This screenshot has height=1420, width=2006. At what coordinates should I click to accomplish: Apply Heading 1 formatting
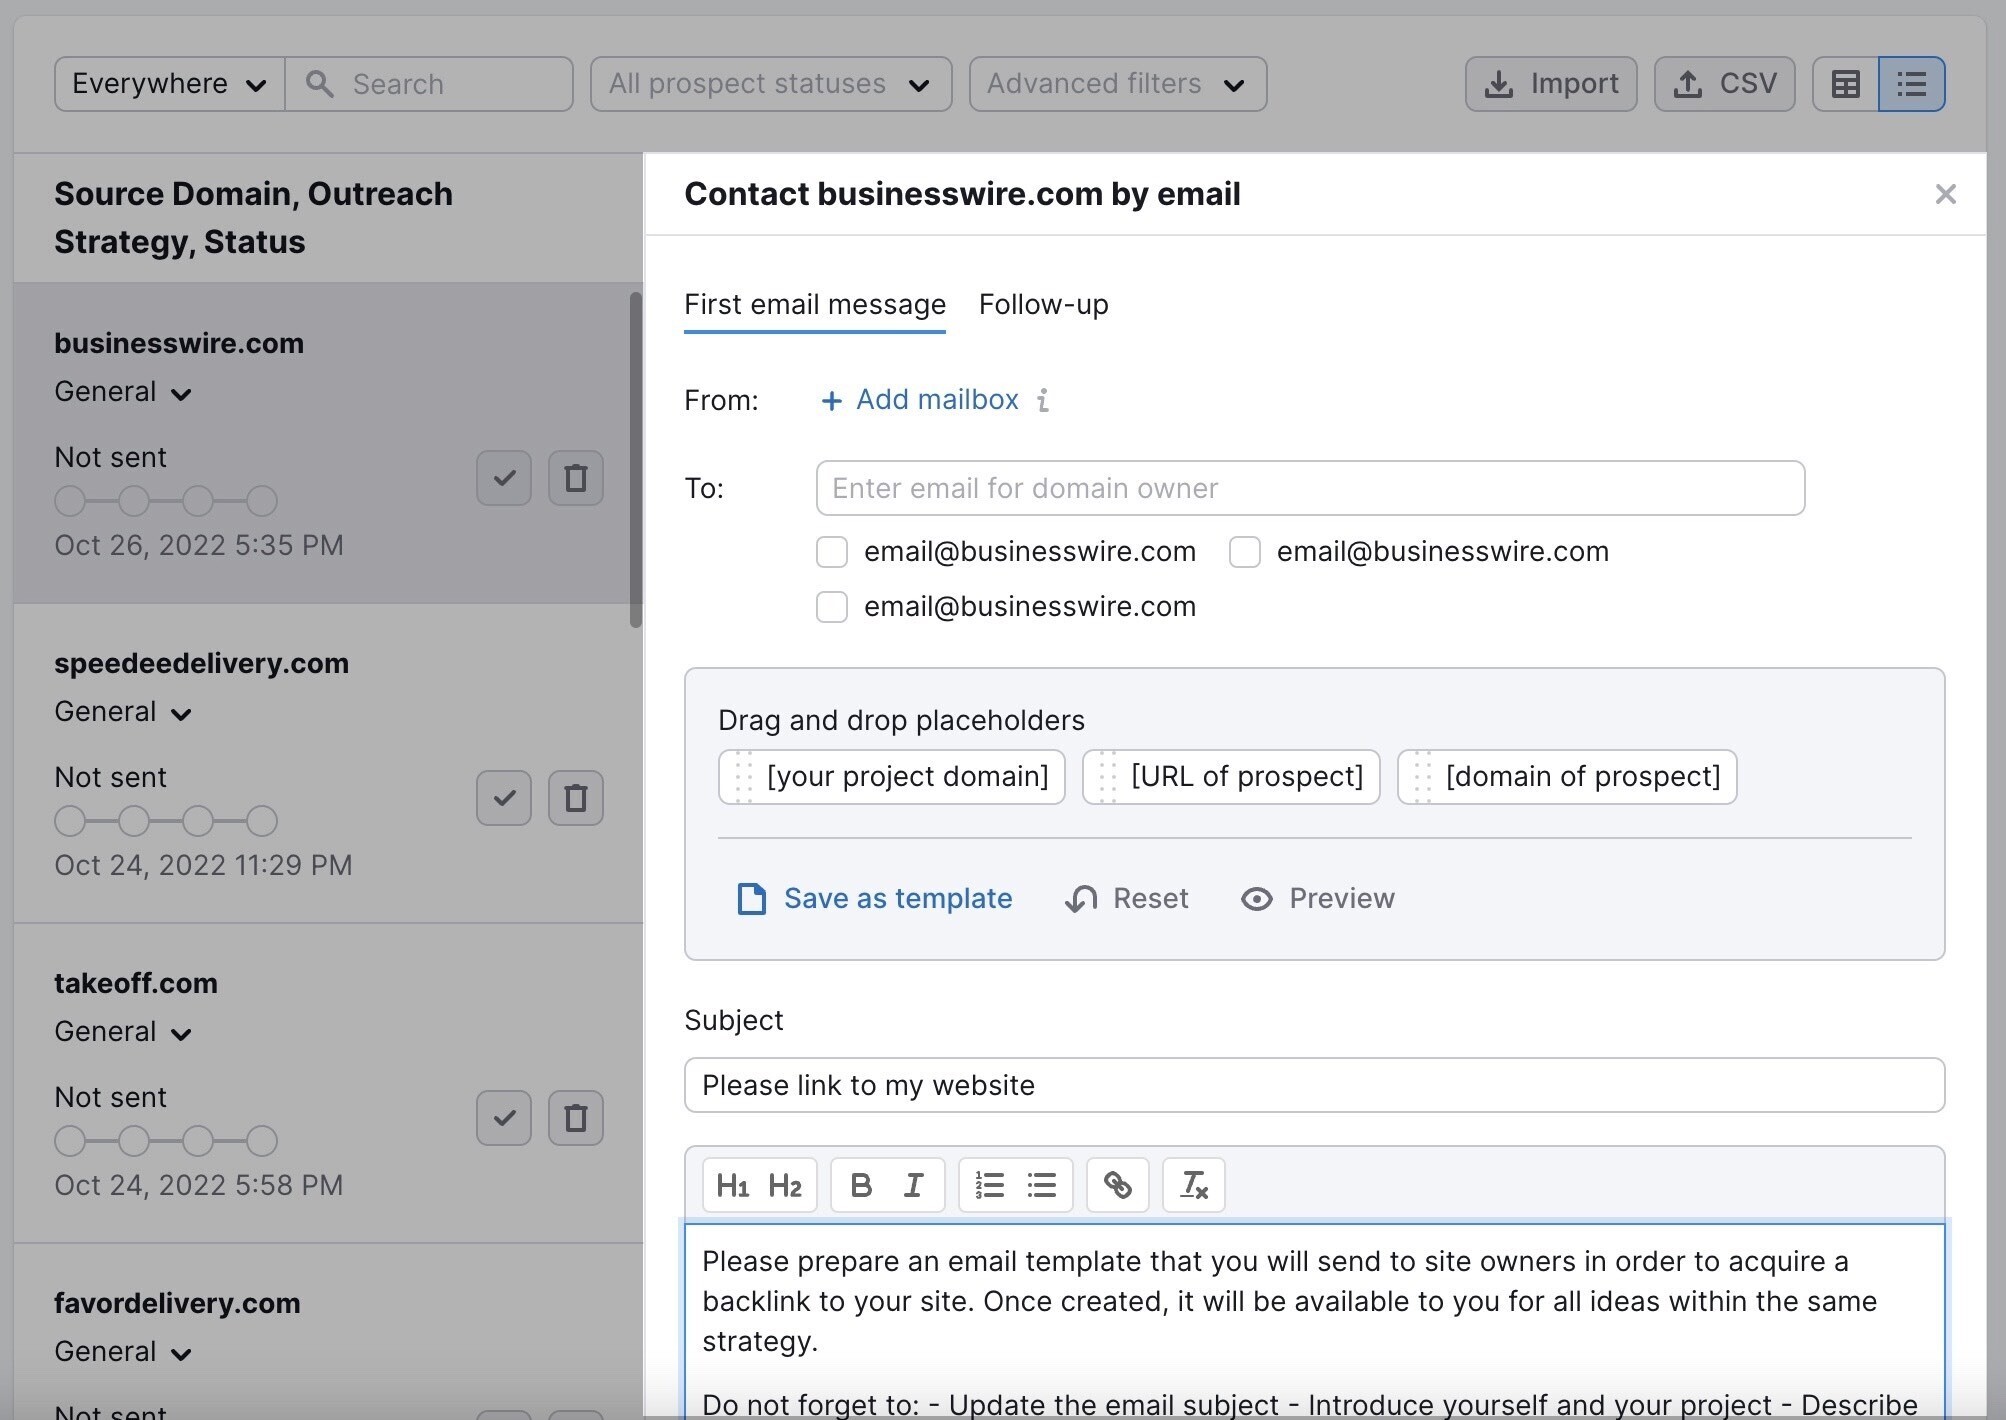[x=733, y=1186]
